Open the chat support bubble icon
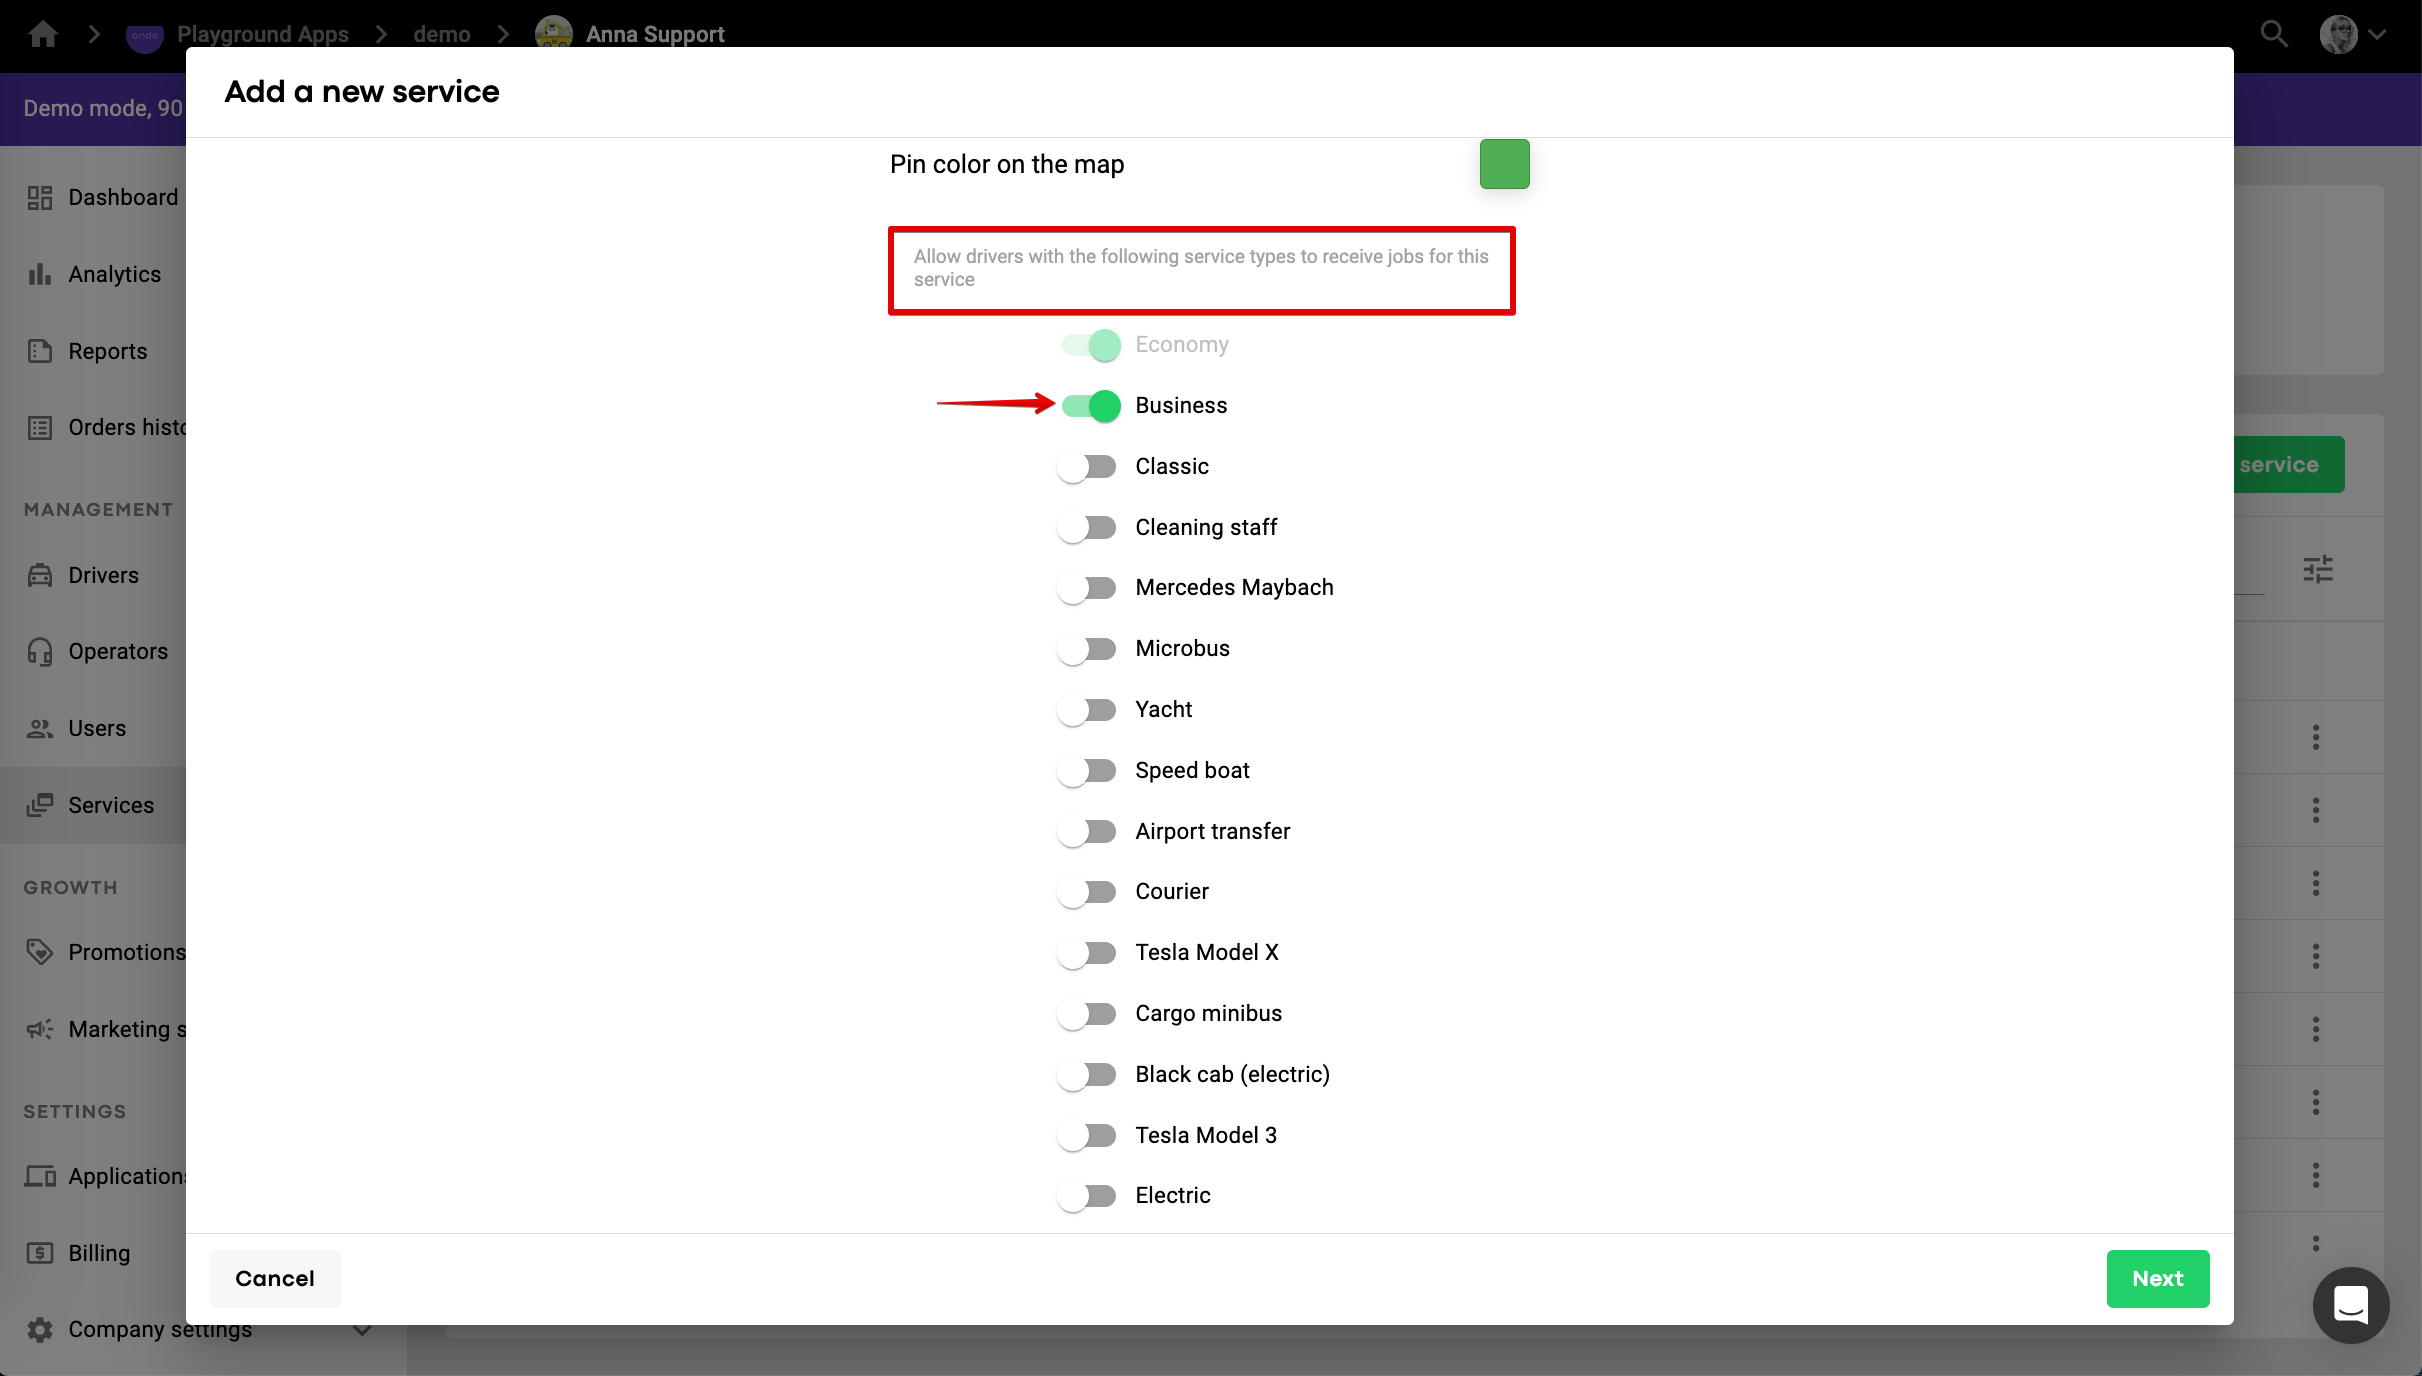This screenshot has width=2422, height=1376. [x=2350, y=1305]
